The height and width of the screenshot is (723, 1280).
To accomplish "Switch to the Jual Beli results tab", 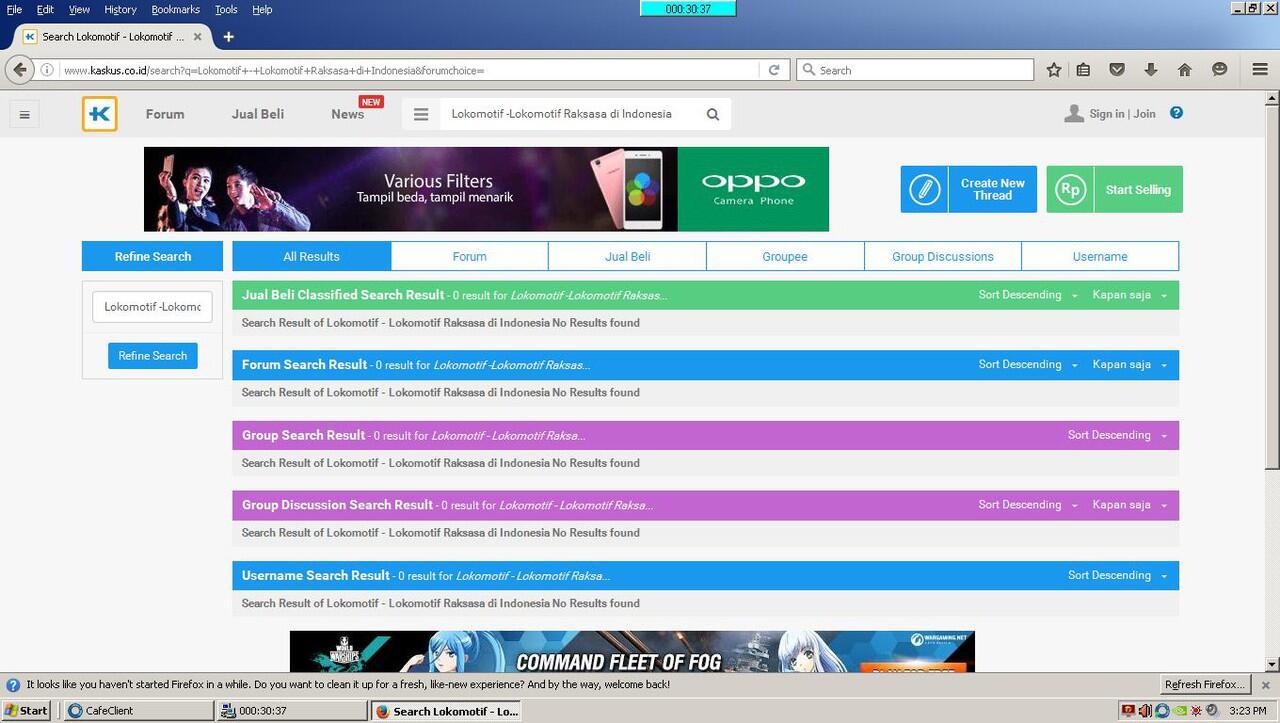I will pyautogui.click(x=627, y=256).
